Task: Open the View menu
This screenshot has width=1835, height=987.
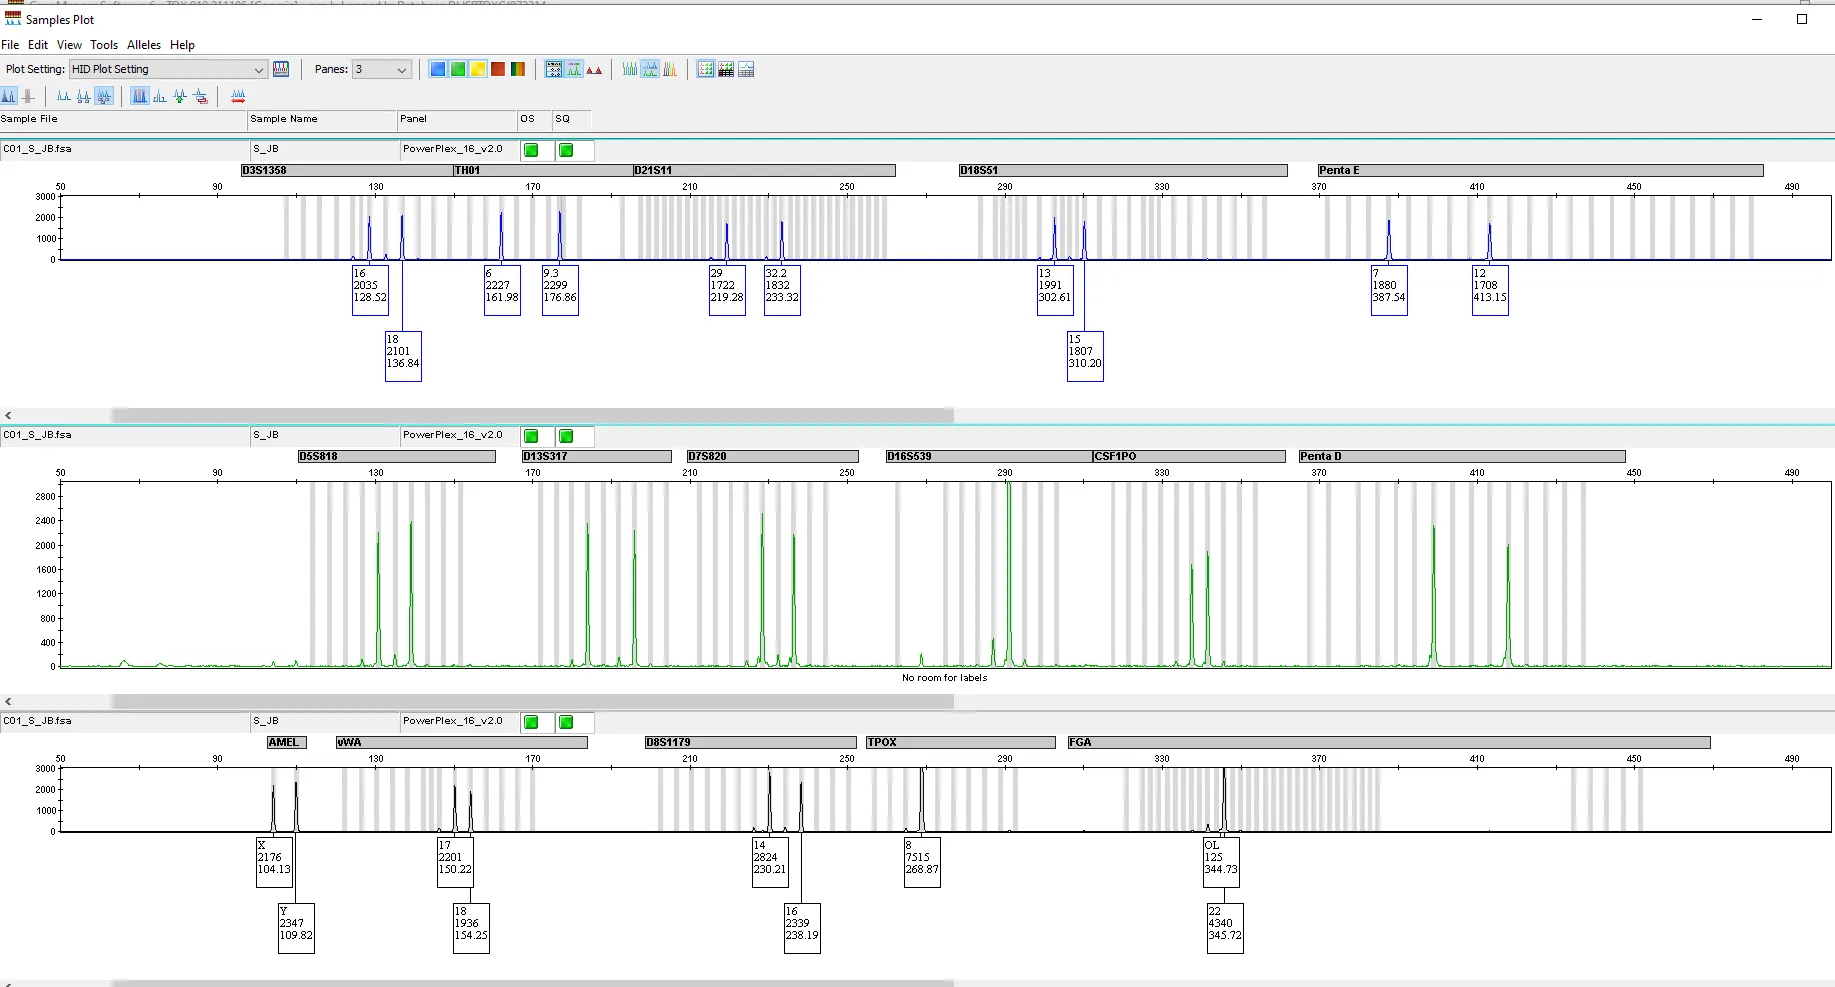Action: [x=69, y=45]
